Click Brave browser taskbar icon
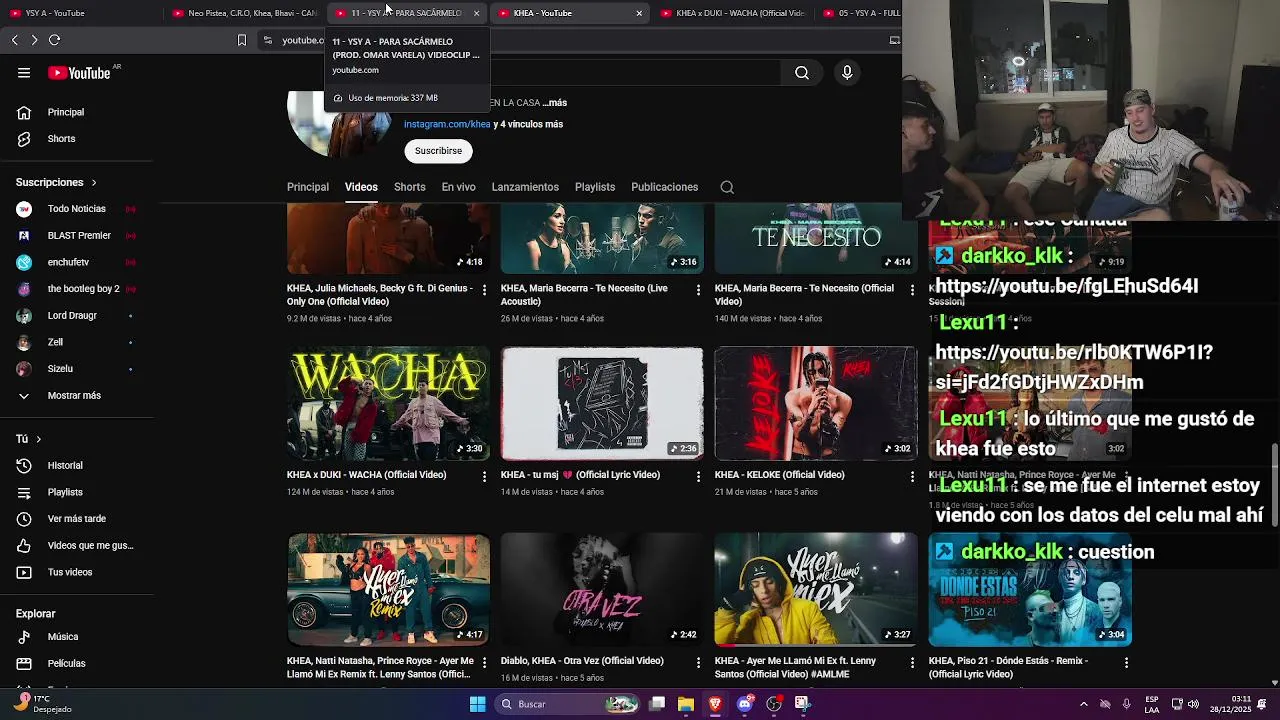The width and height of the screenshot is (1280, 720). [715, 704]
